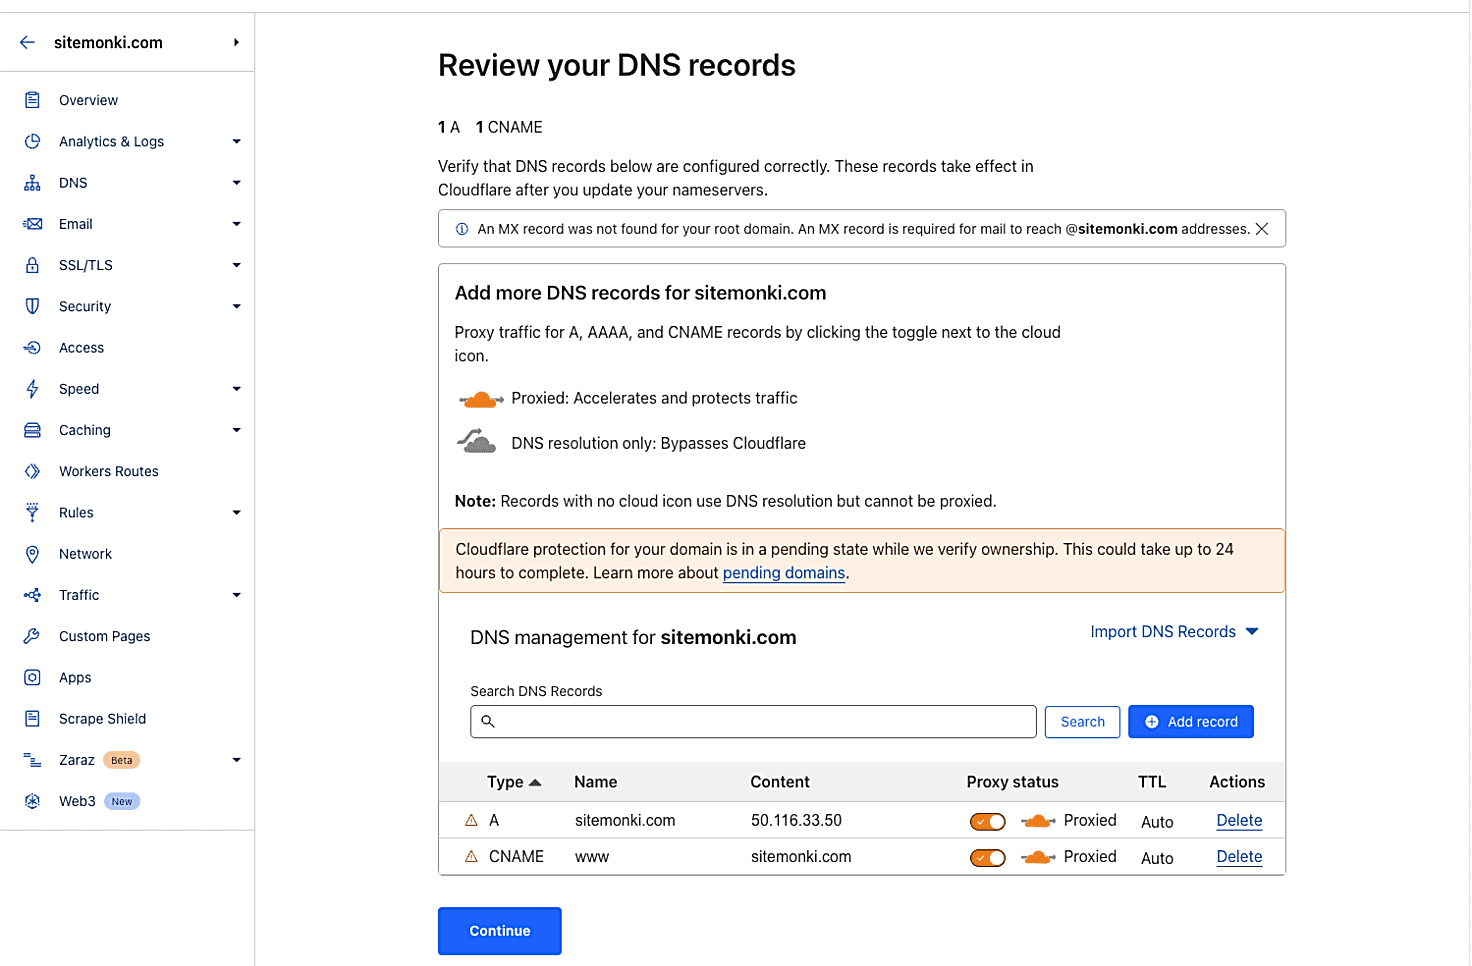
Task: Select the Custom Pages wrench icon
Action: (x=32, y=636)
